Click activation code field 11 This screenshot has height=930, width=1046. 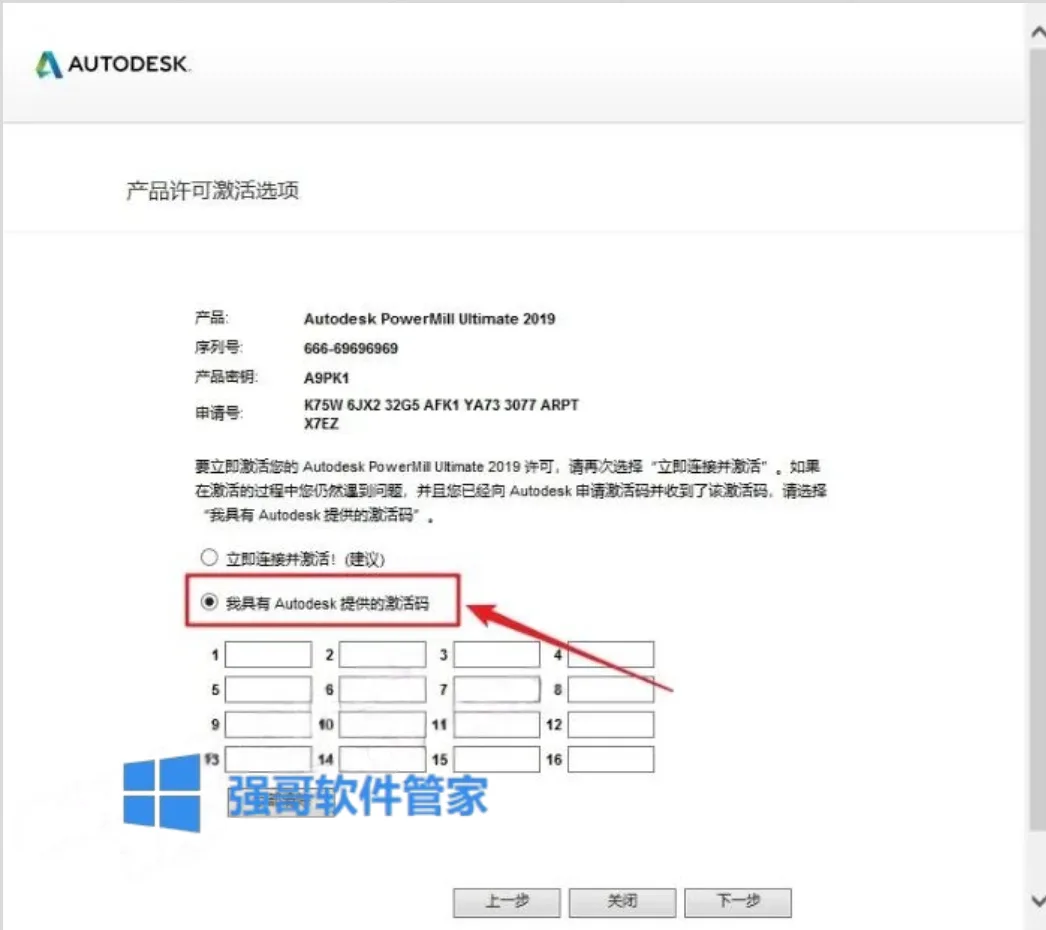(497, 725)
